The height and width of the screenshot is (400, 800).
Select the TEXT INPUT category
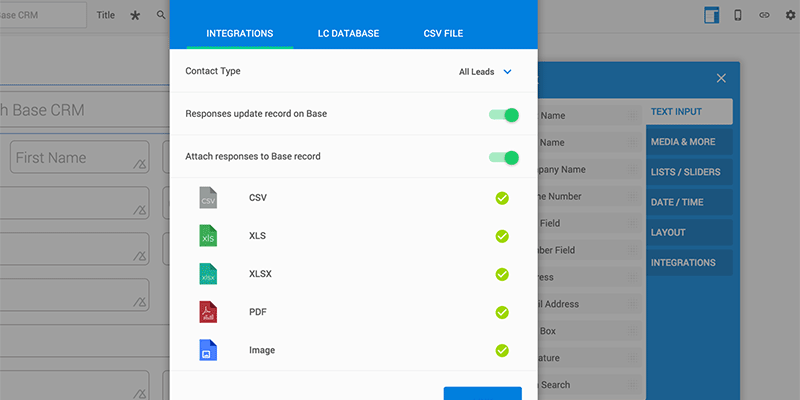click(x=689, y=112)
